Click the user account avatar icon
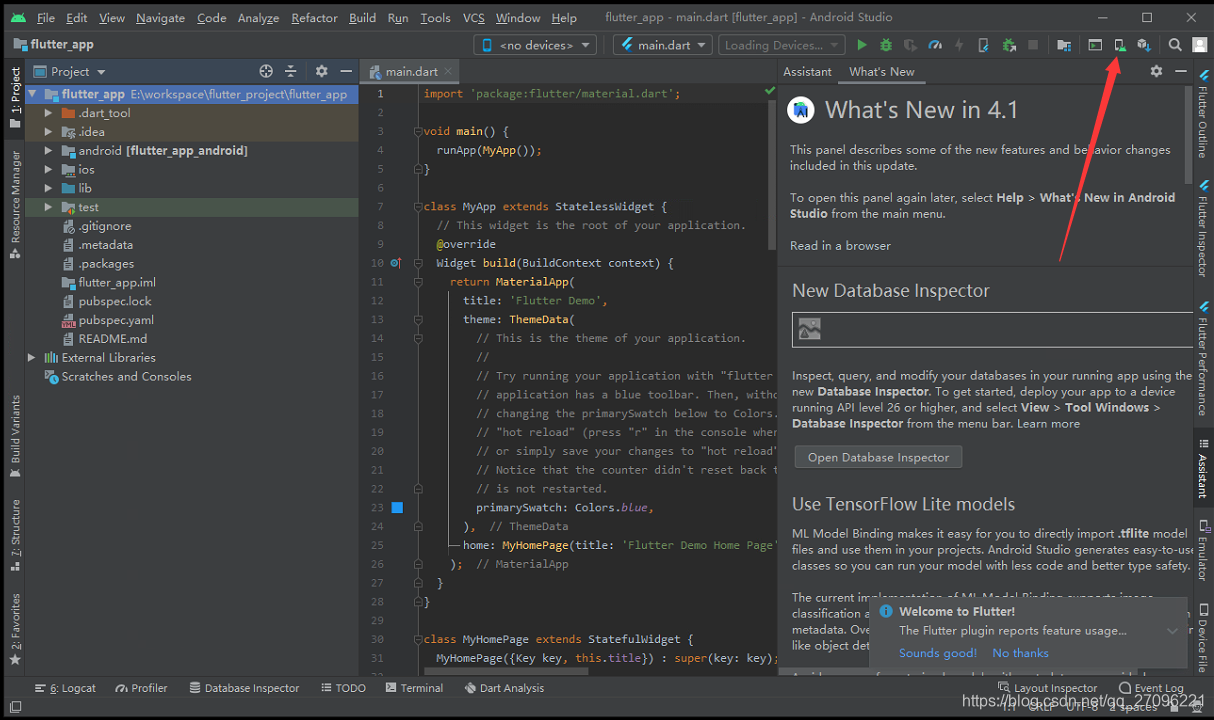The width and height of the screenshot is (1214, 720). click(1199, 45)
